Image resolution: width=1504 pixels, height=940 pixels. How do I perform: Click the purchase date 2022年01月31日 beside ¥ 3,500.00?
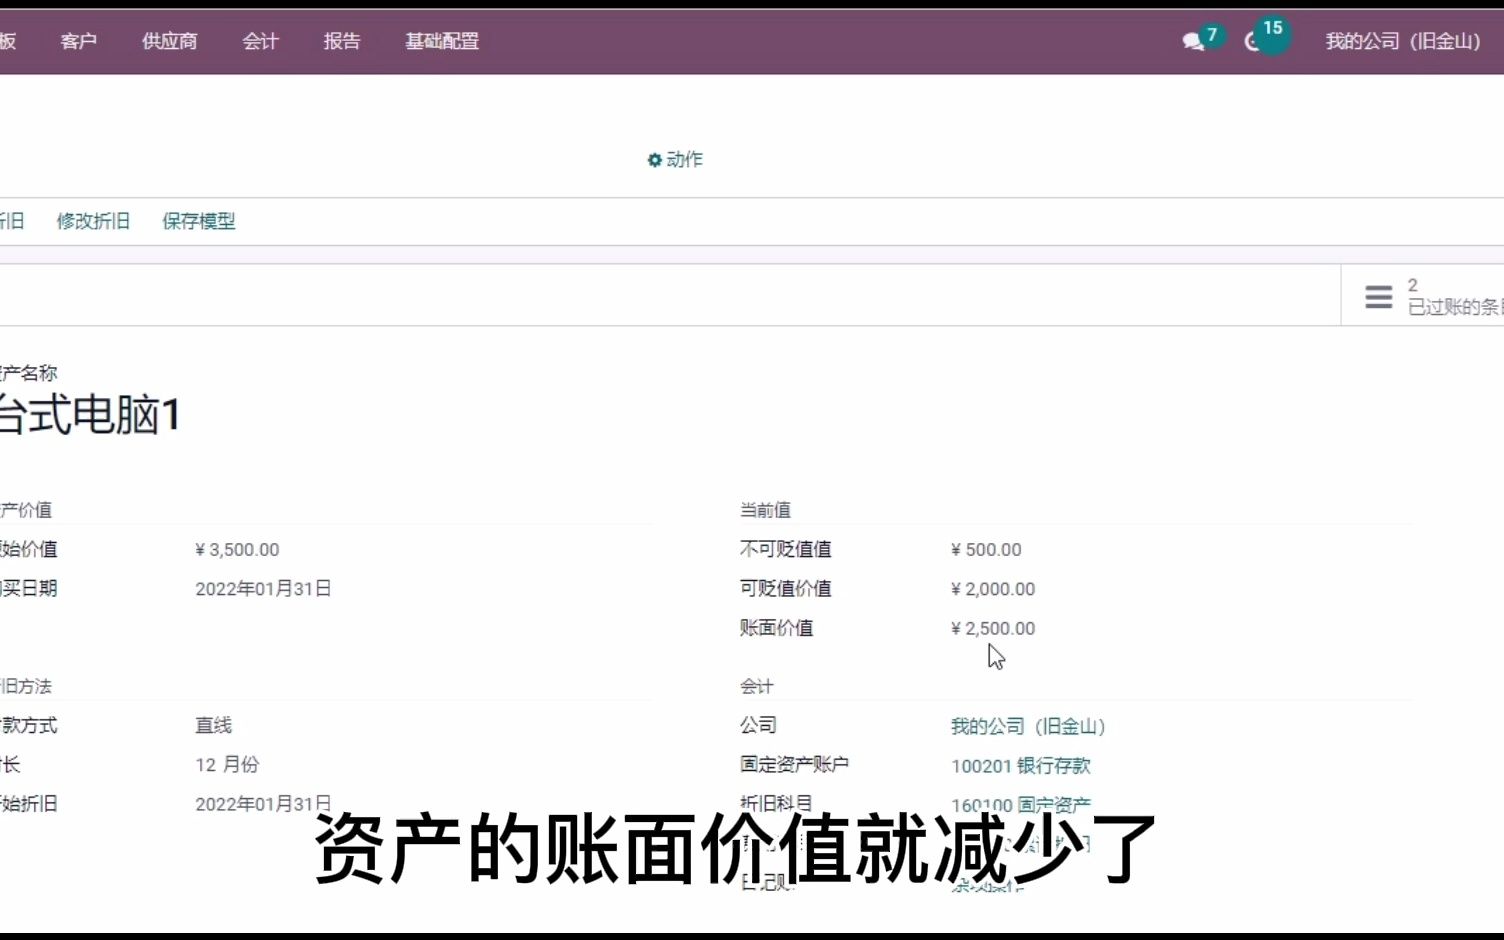(x=263, y=589)
